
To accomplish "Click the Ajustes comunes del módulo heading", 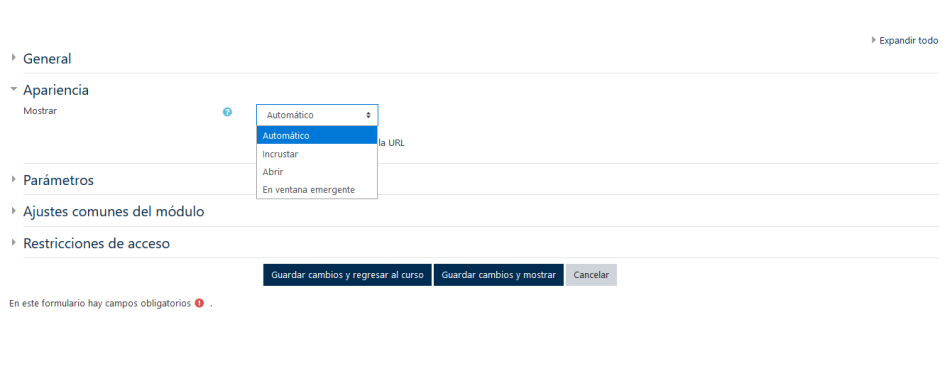I will click(114, 212).
